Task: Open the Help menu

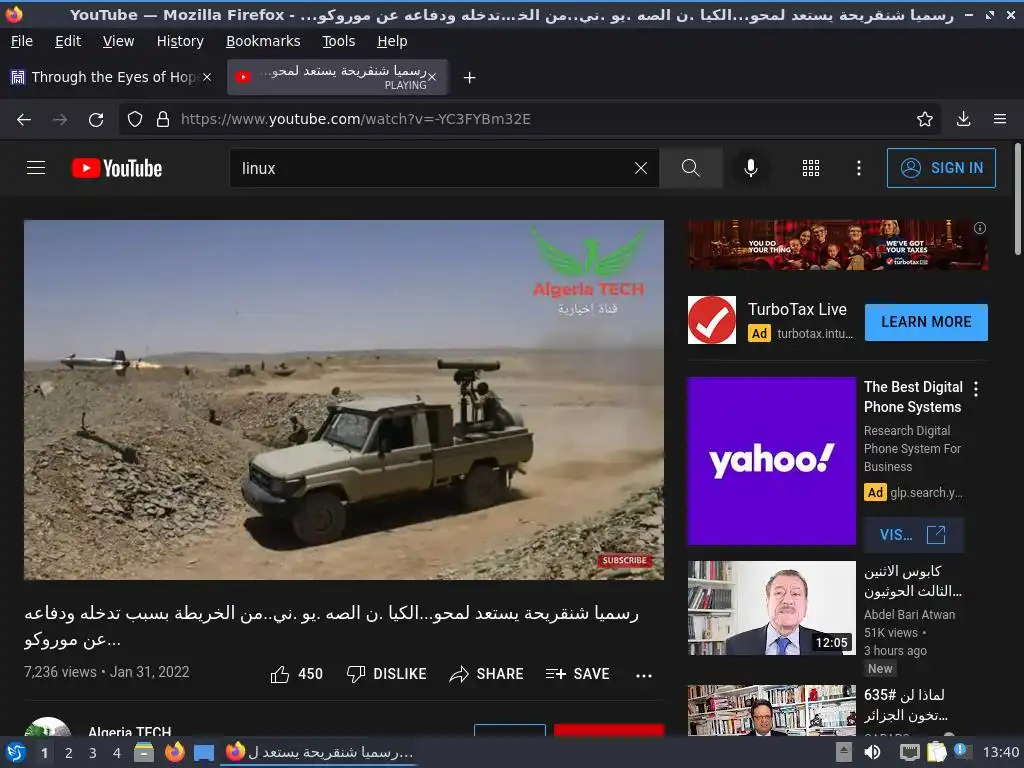Action: click(x=392, y=41)
